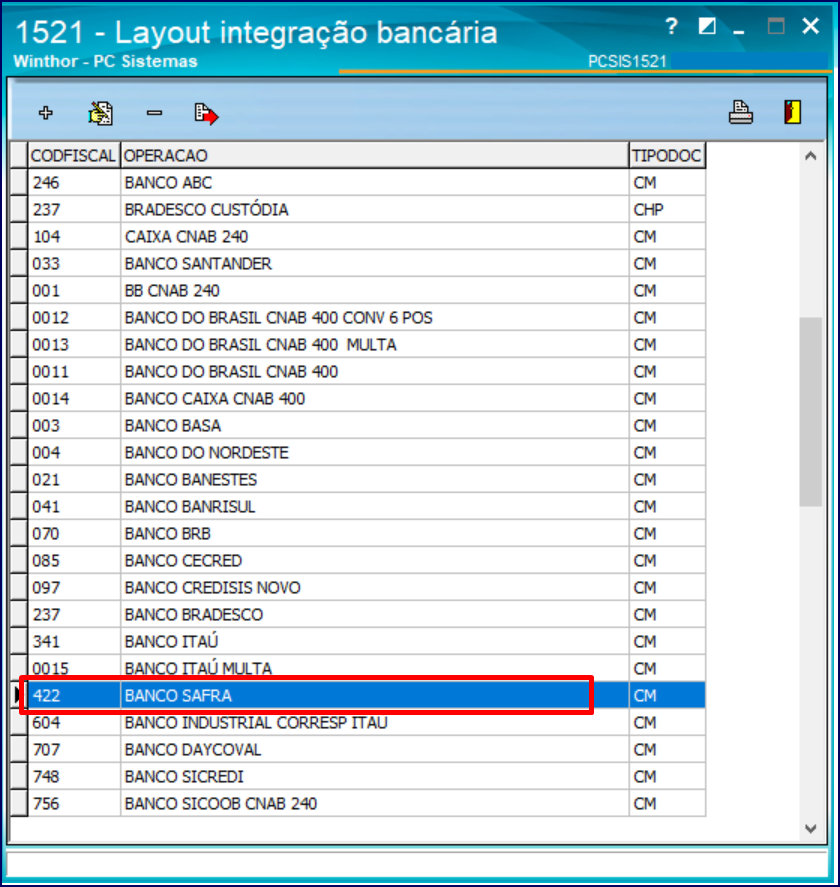The image size is (840, 887).
Task: Sort by the OPERACAO column header
Action: tap(374, 156)
